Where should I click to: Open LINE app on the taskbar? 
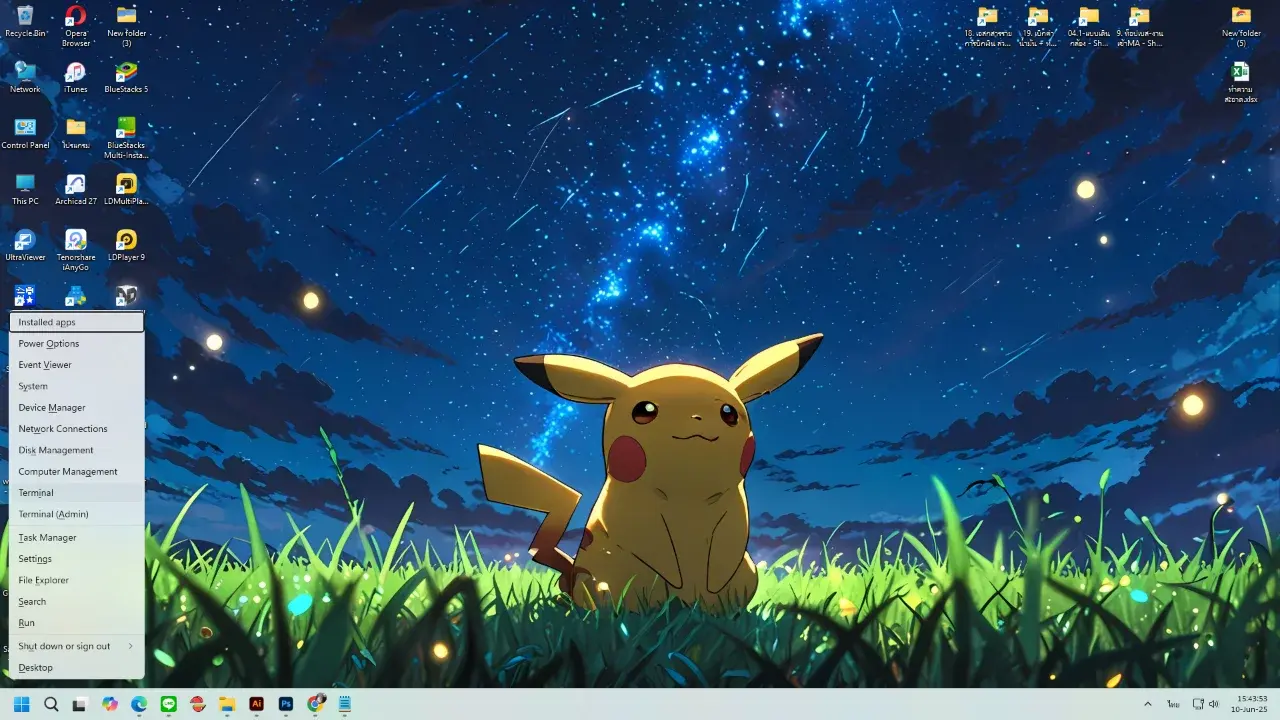[168, 704]
